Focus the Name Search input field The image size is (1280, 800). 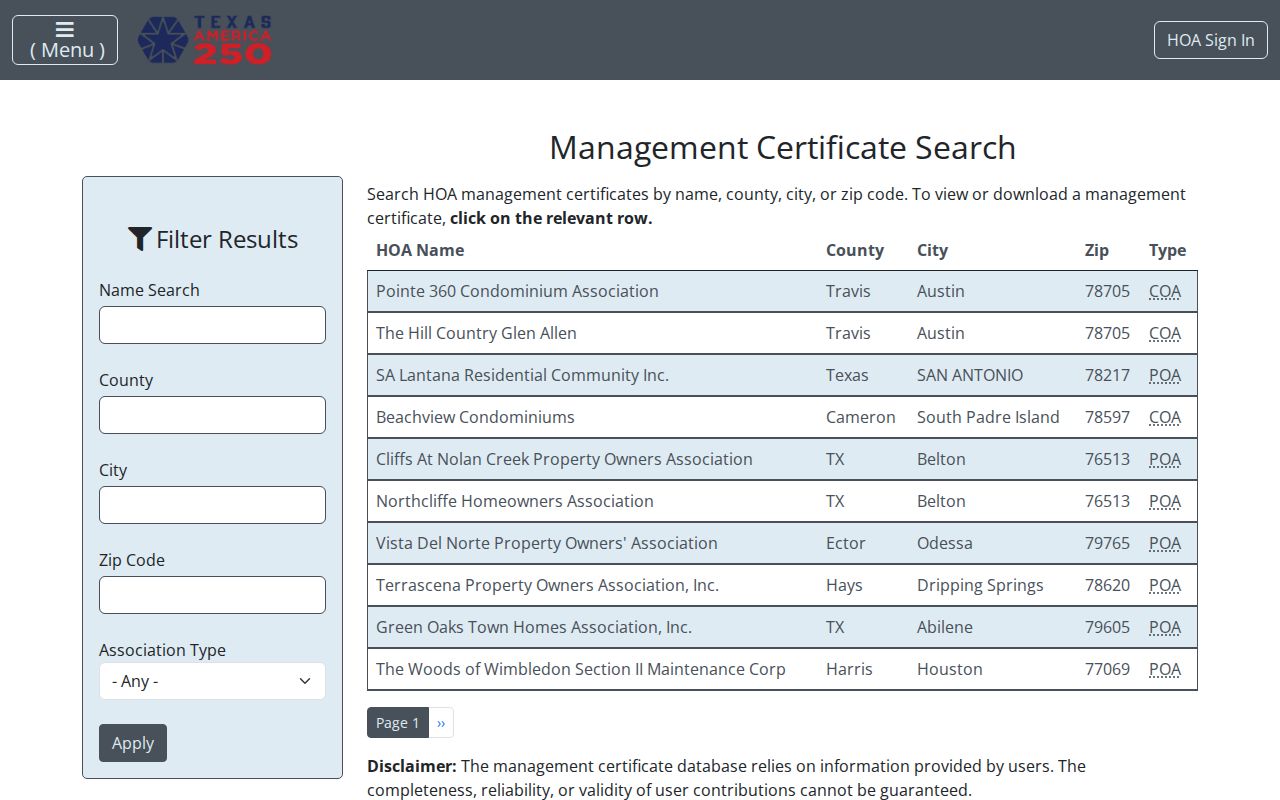(x=212, y=325)
